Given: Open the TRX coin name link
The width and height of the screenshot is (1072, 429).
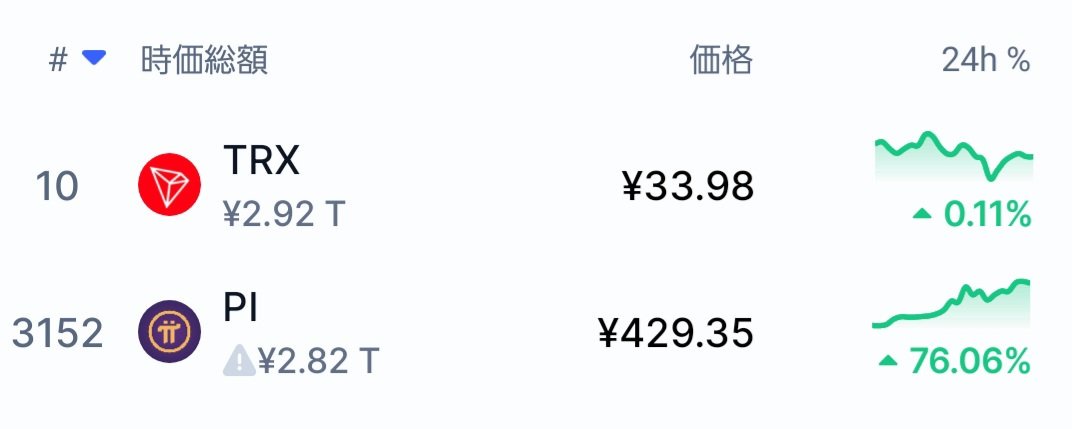Looking at the screenshot, I should pos(261,161).
